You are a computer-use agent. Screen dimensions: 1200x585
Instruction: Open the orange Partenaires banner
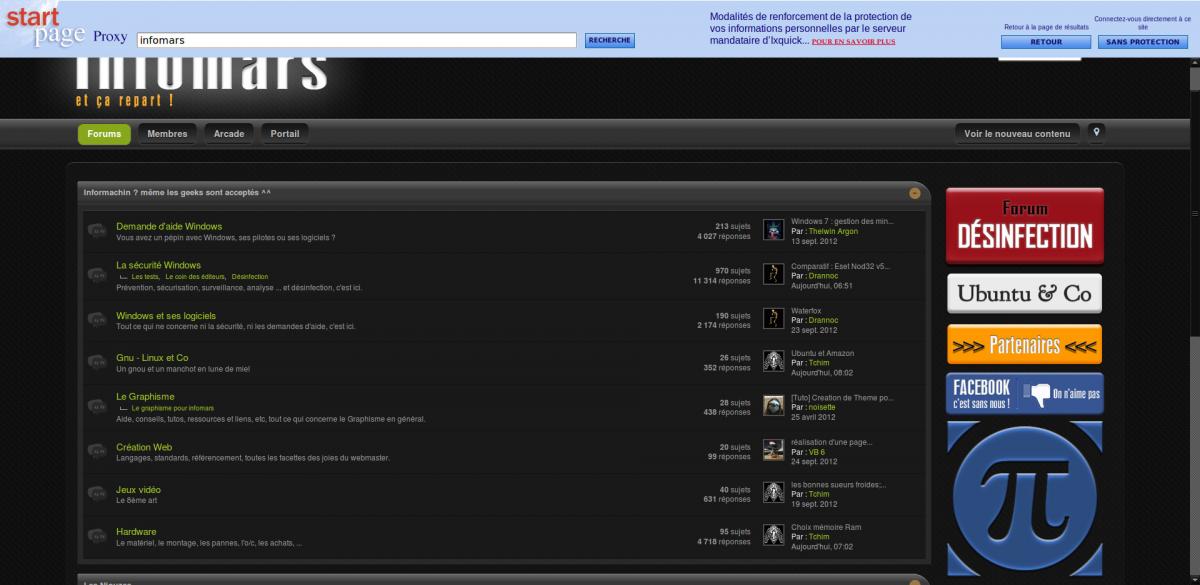1024,345
